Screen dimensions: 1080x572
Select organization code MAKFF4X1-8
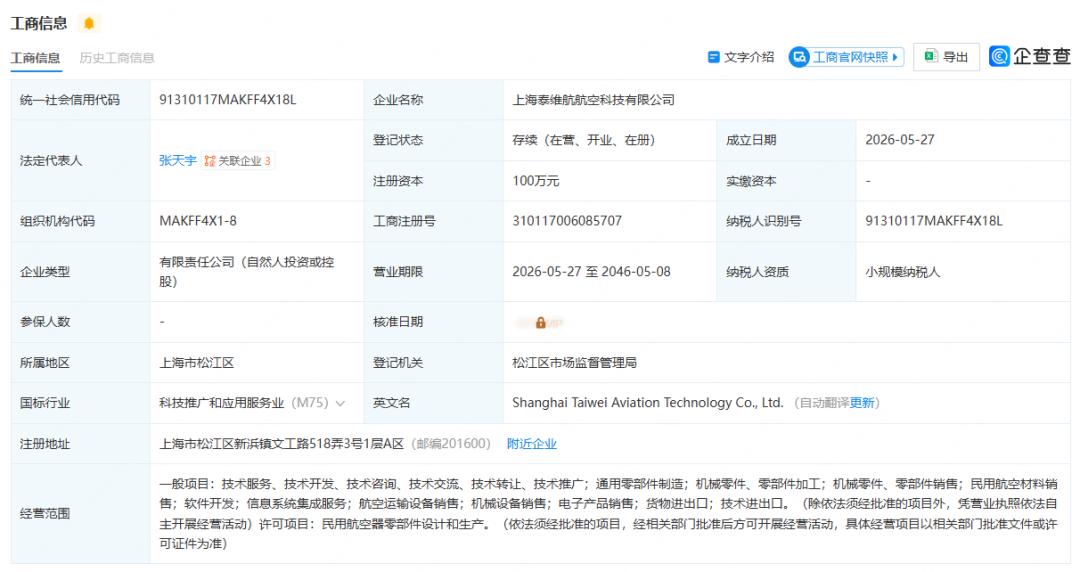[x=198, y=221]
